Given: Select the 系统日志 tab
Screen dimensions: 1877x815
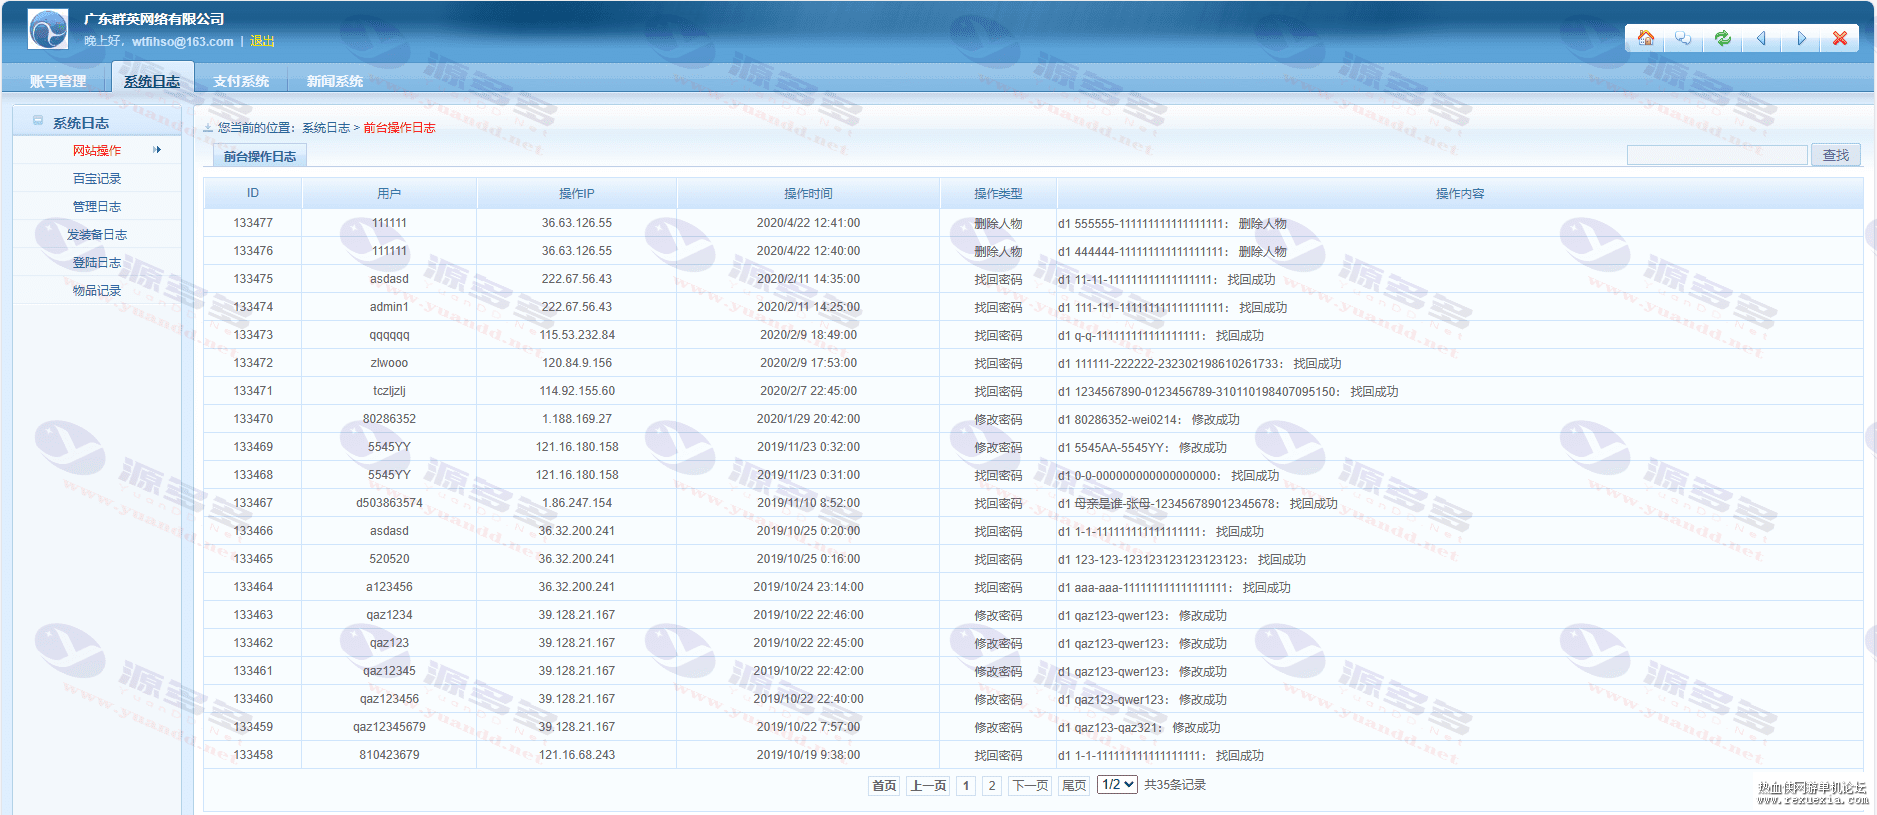Looking at the screenshot, I should [152, 80].
